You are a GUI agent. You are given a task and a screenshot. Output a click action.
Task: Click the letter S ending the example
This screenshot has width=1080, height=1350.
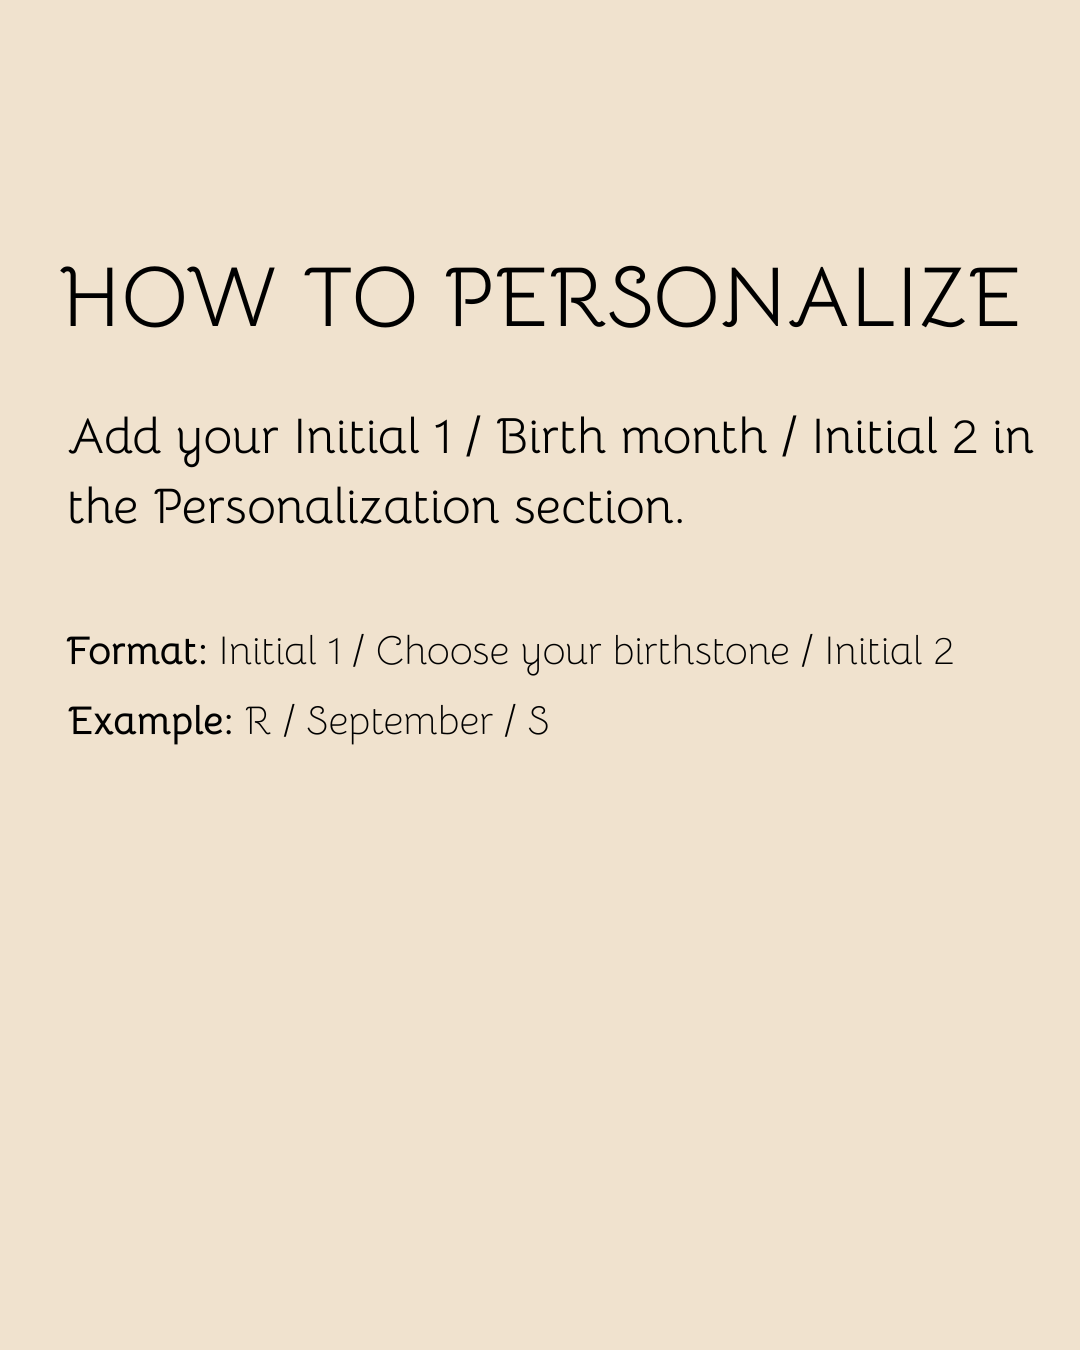538,721
